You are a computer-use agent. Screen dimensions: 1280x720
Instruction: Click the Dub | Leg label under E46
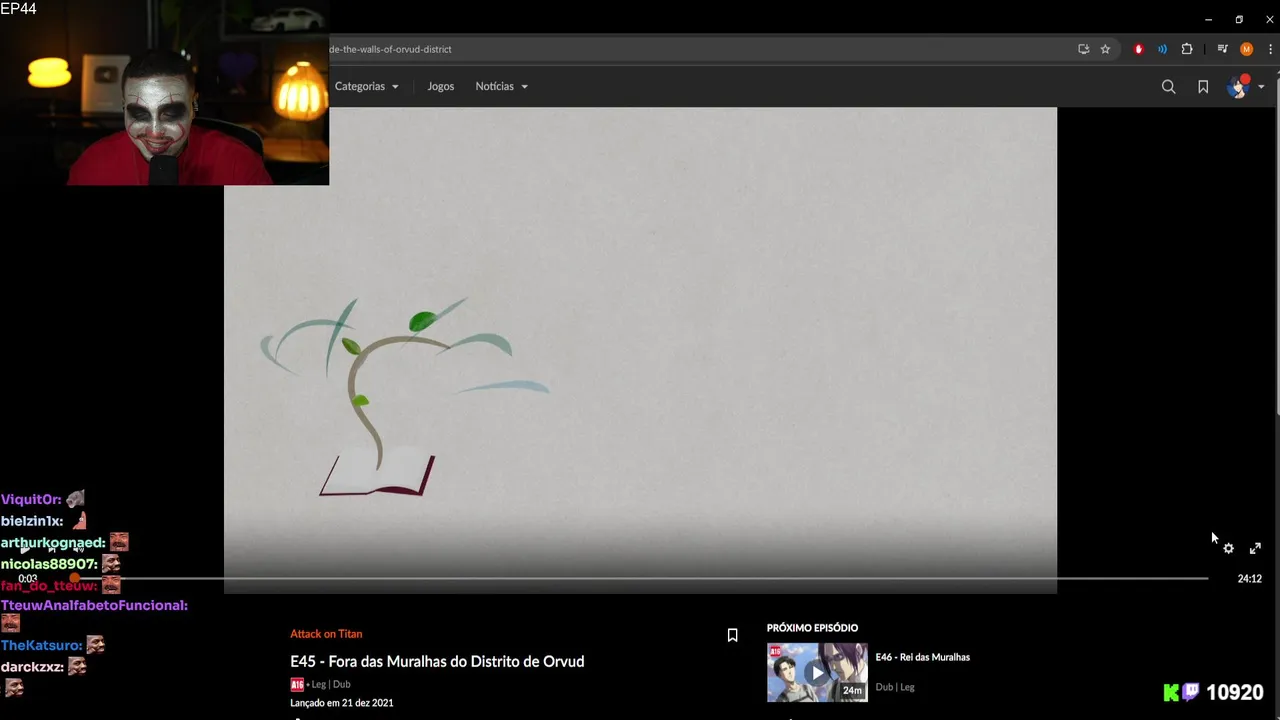(x=895, y=687)
